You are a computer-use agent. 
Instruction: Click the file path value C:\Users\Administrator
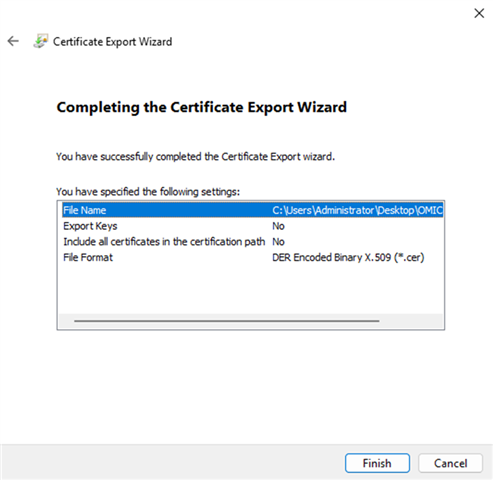click(x=357, y=210)
